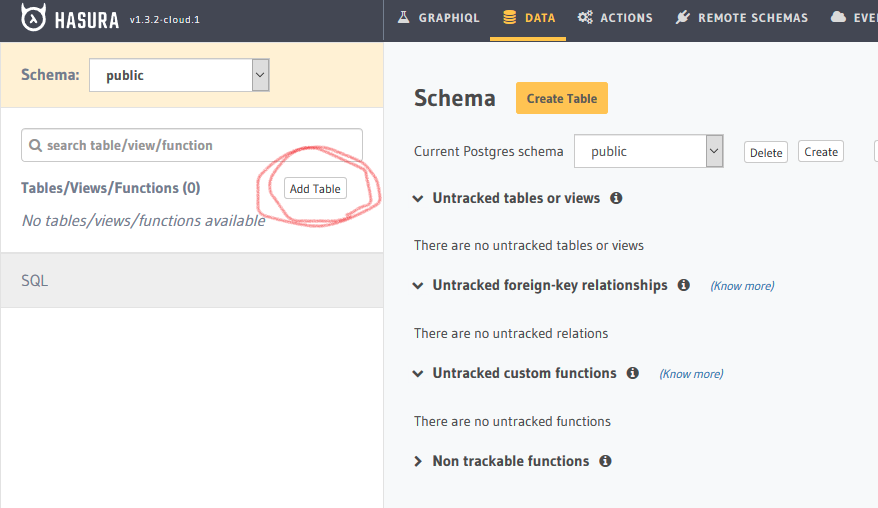The image size is (878, 508).
Task: Collapse the Untracked custom functions section
Action: 418,374
